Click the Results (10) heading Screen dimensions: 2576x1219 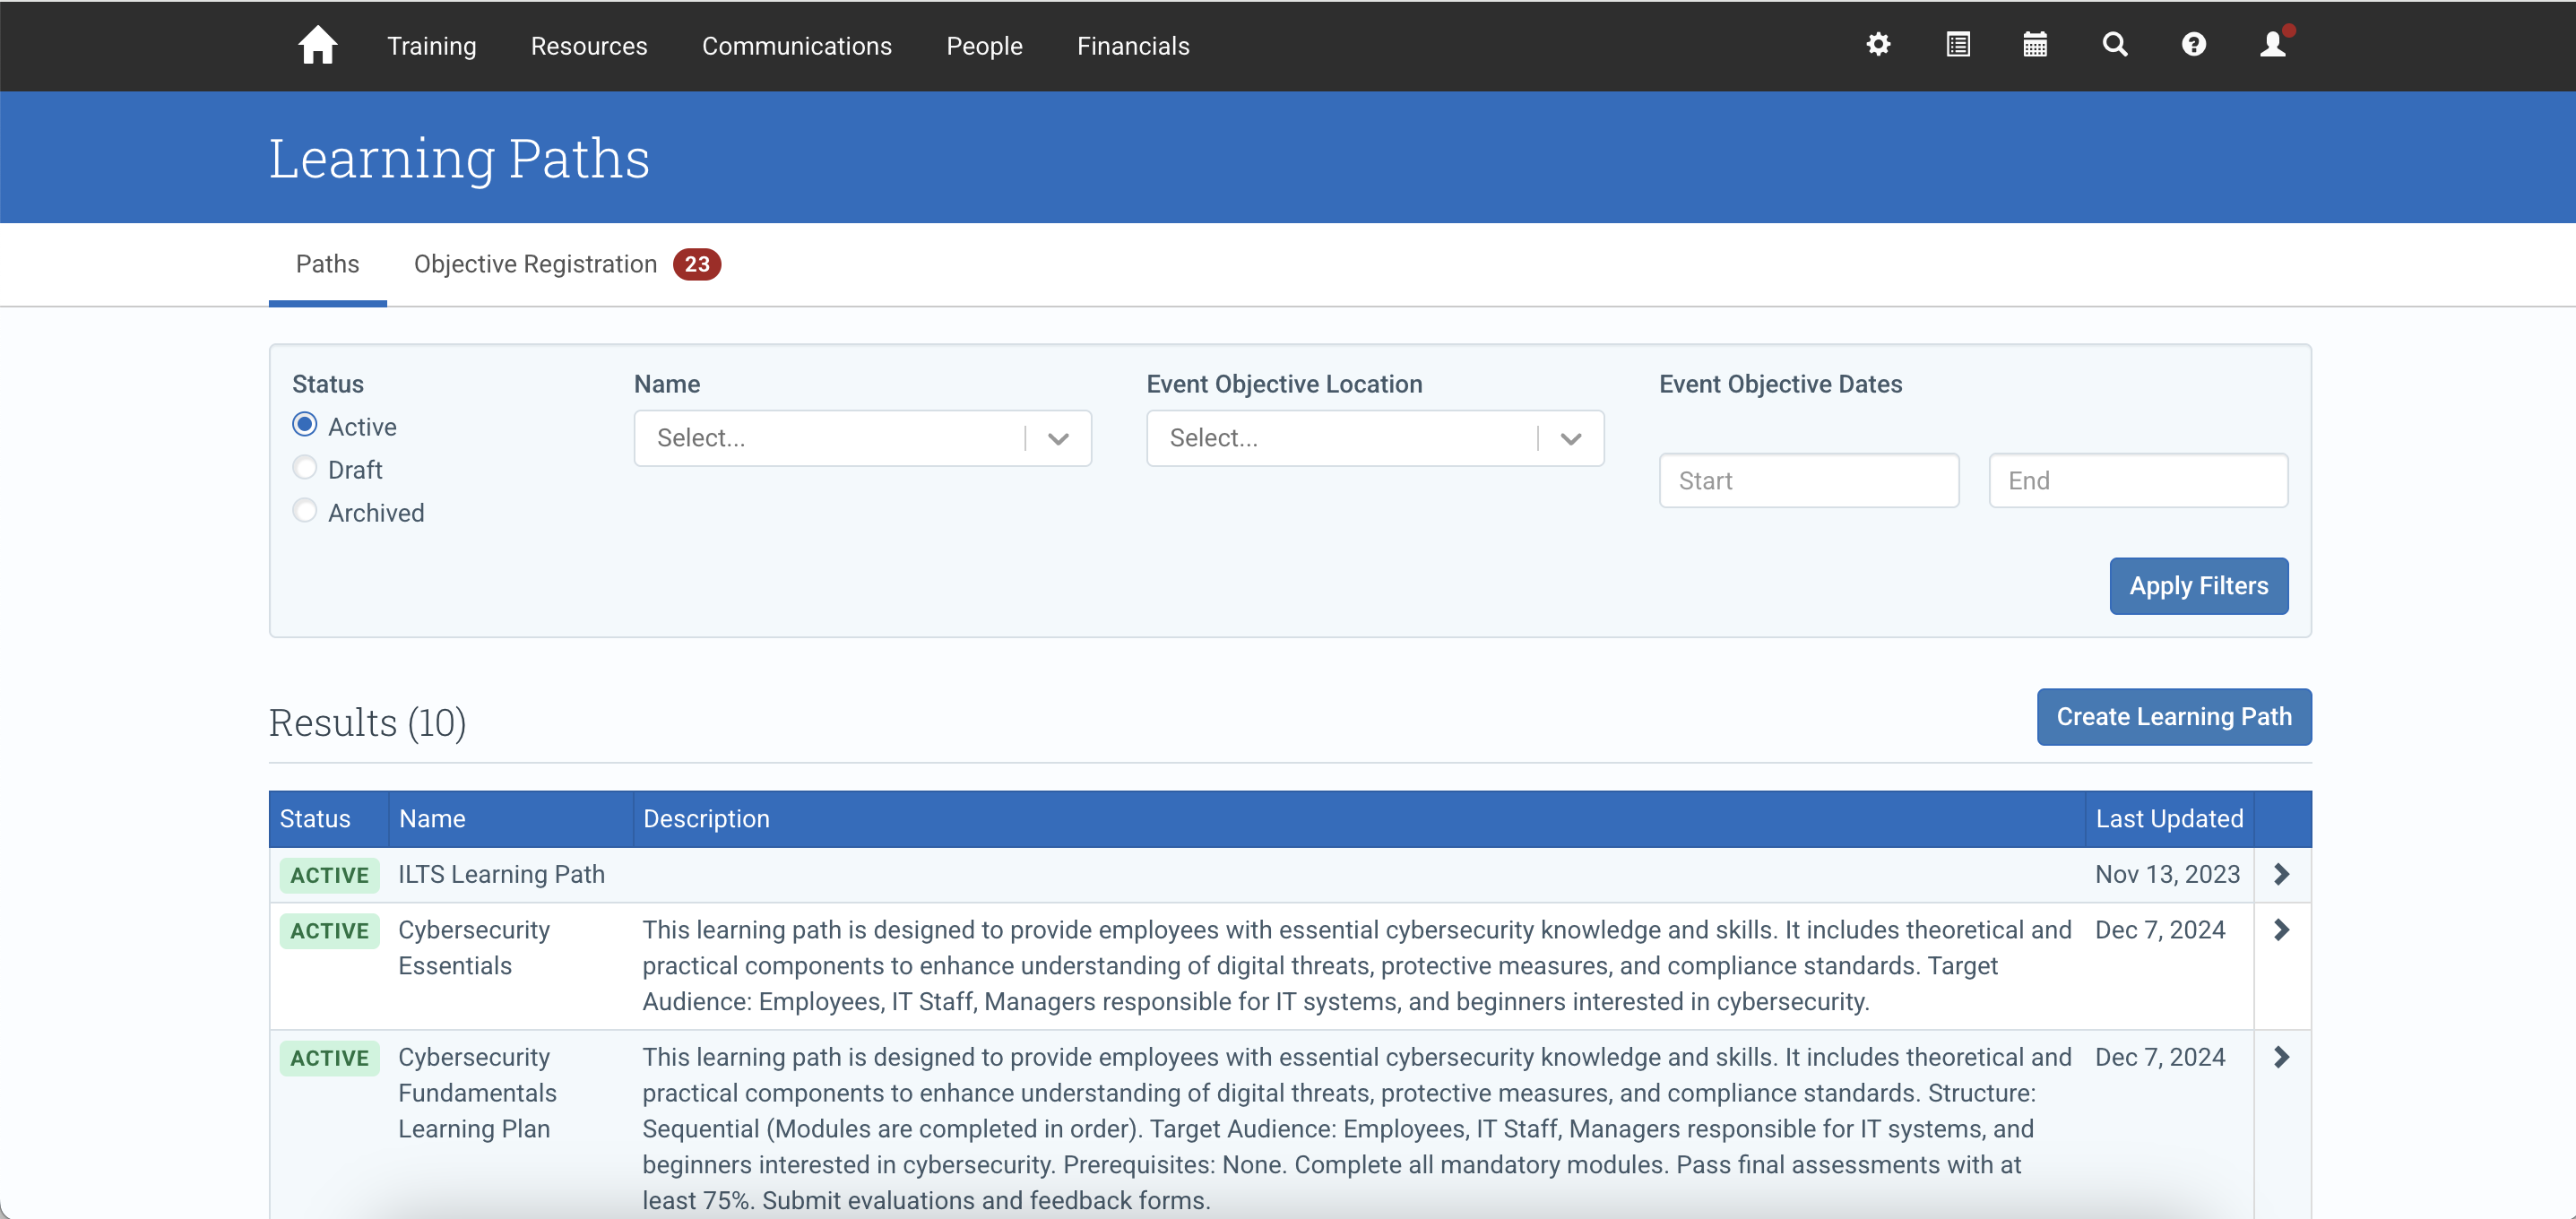click(367, 722)
